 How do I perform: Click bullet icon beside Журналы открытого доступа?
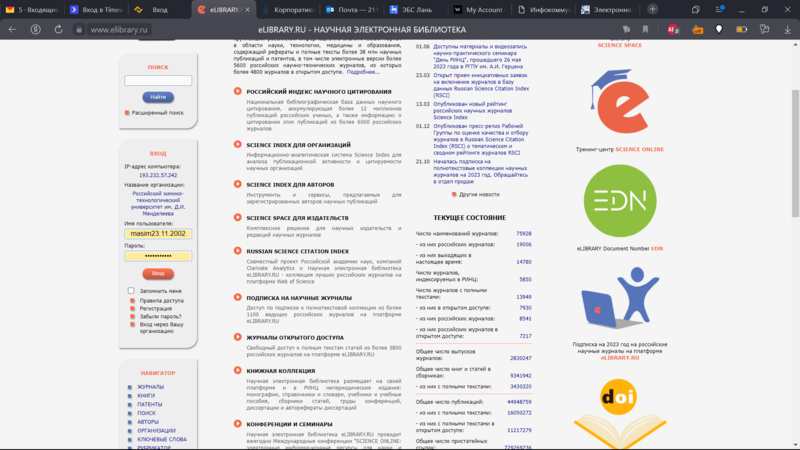[238, 337]
